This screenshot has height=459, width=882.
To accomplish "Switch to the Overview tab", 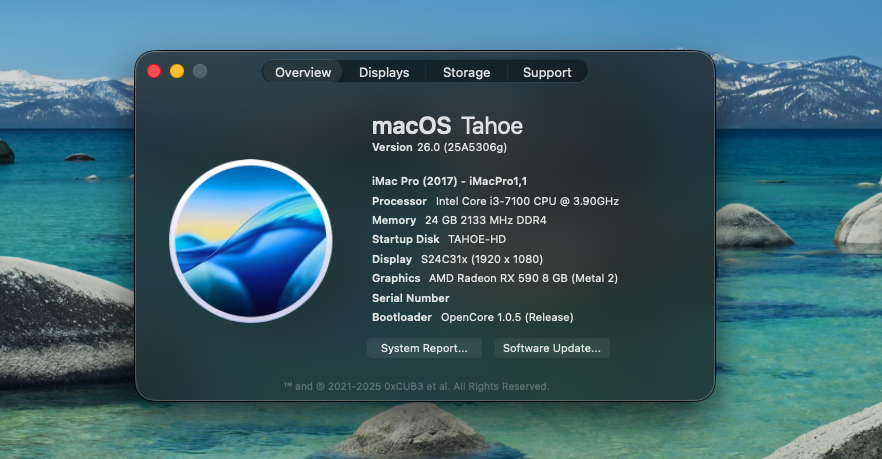I will click(x=303, y=72).
